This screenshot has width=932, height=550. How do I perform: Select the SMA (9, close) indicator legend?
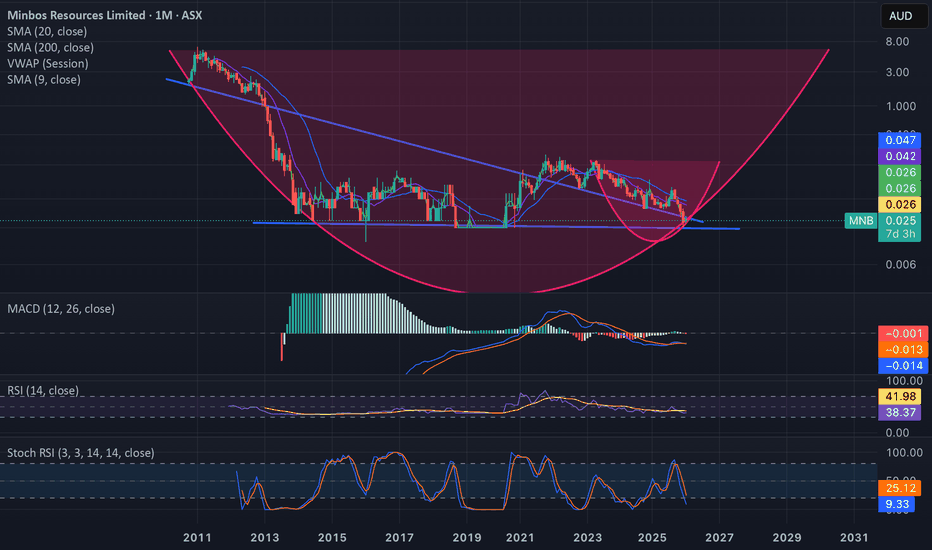click(x=46, y=78)
